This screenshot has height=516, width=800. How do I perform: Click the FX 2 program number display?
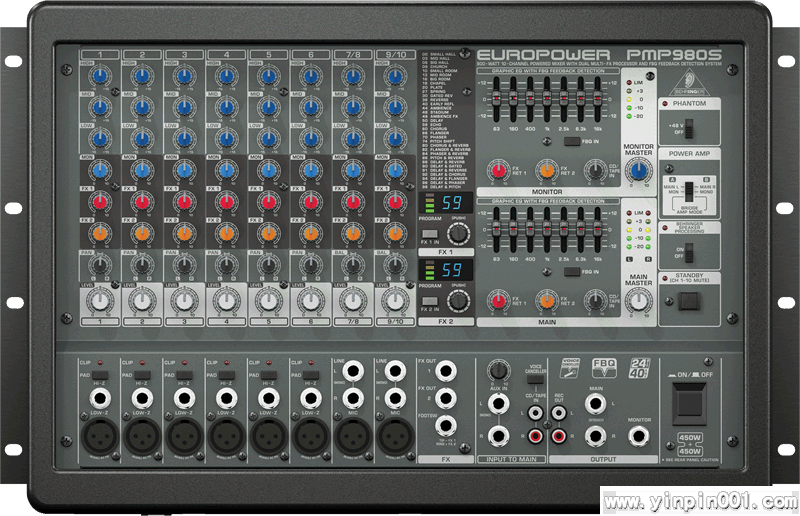click(x=450, y=270)
